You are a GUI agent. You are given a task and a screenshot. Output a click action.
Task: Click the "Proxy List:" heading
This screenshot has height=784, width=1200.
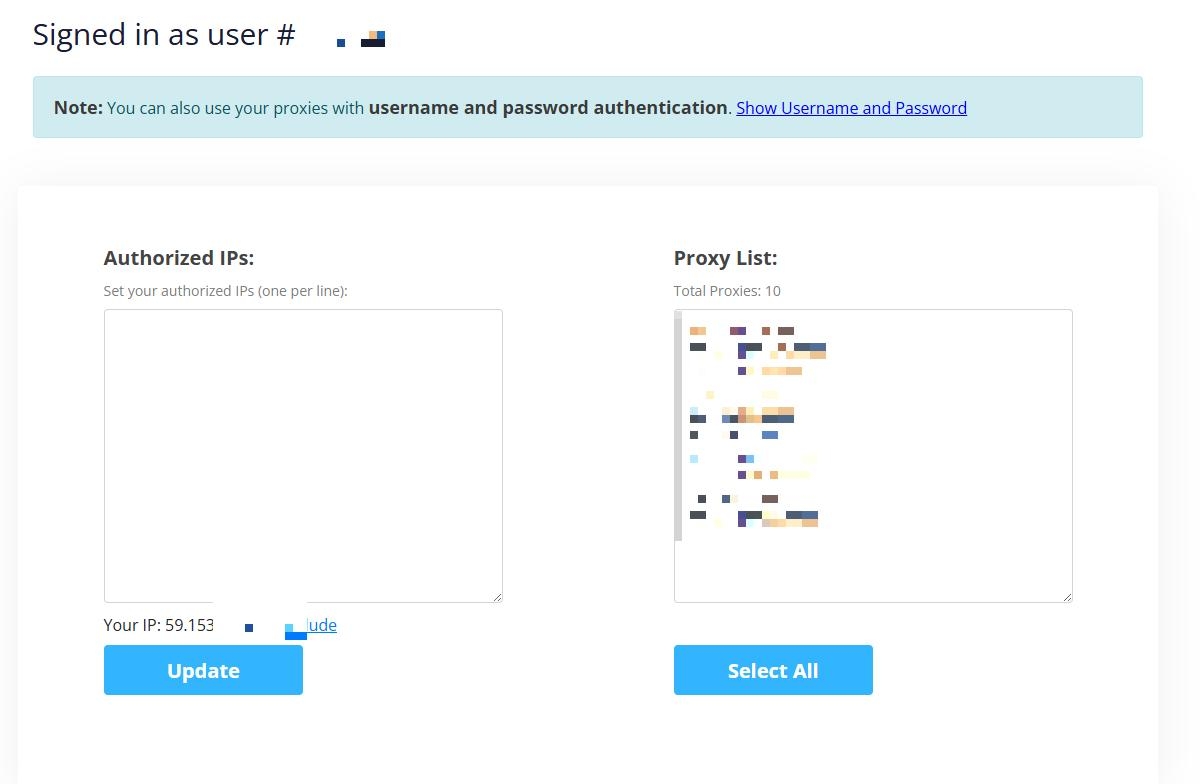(725, 258)
